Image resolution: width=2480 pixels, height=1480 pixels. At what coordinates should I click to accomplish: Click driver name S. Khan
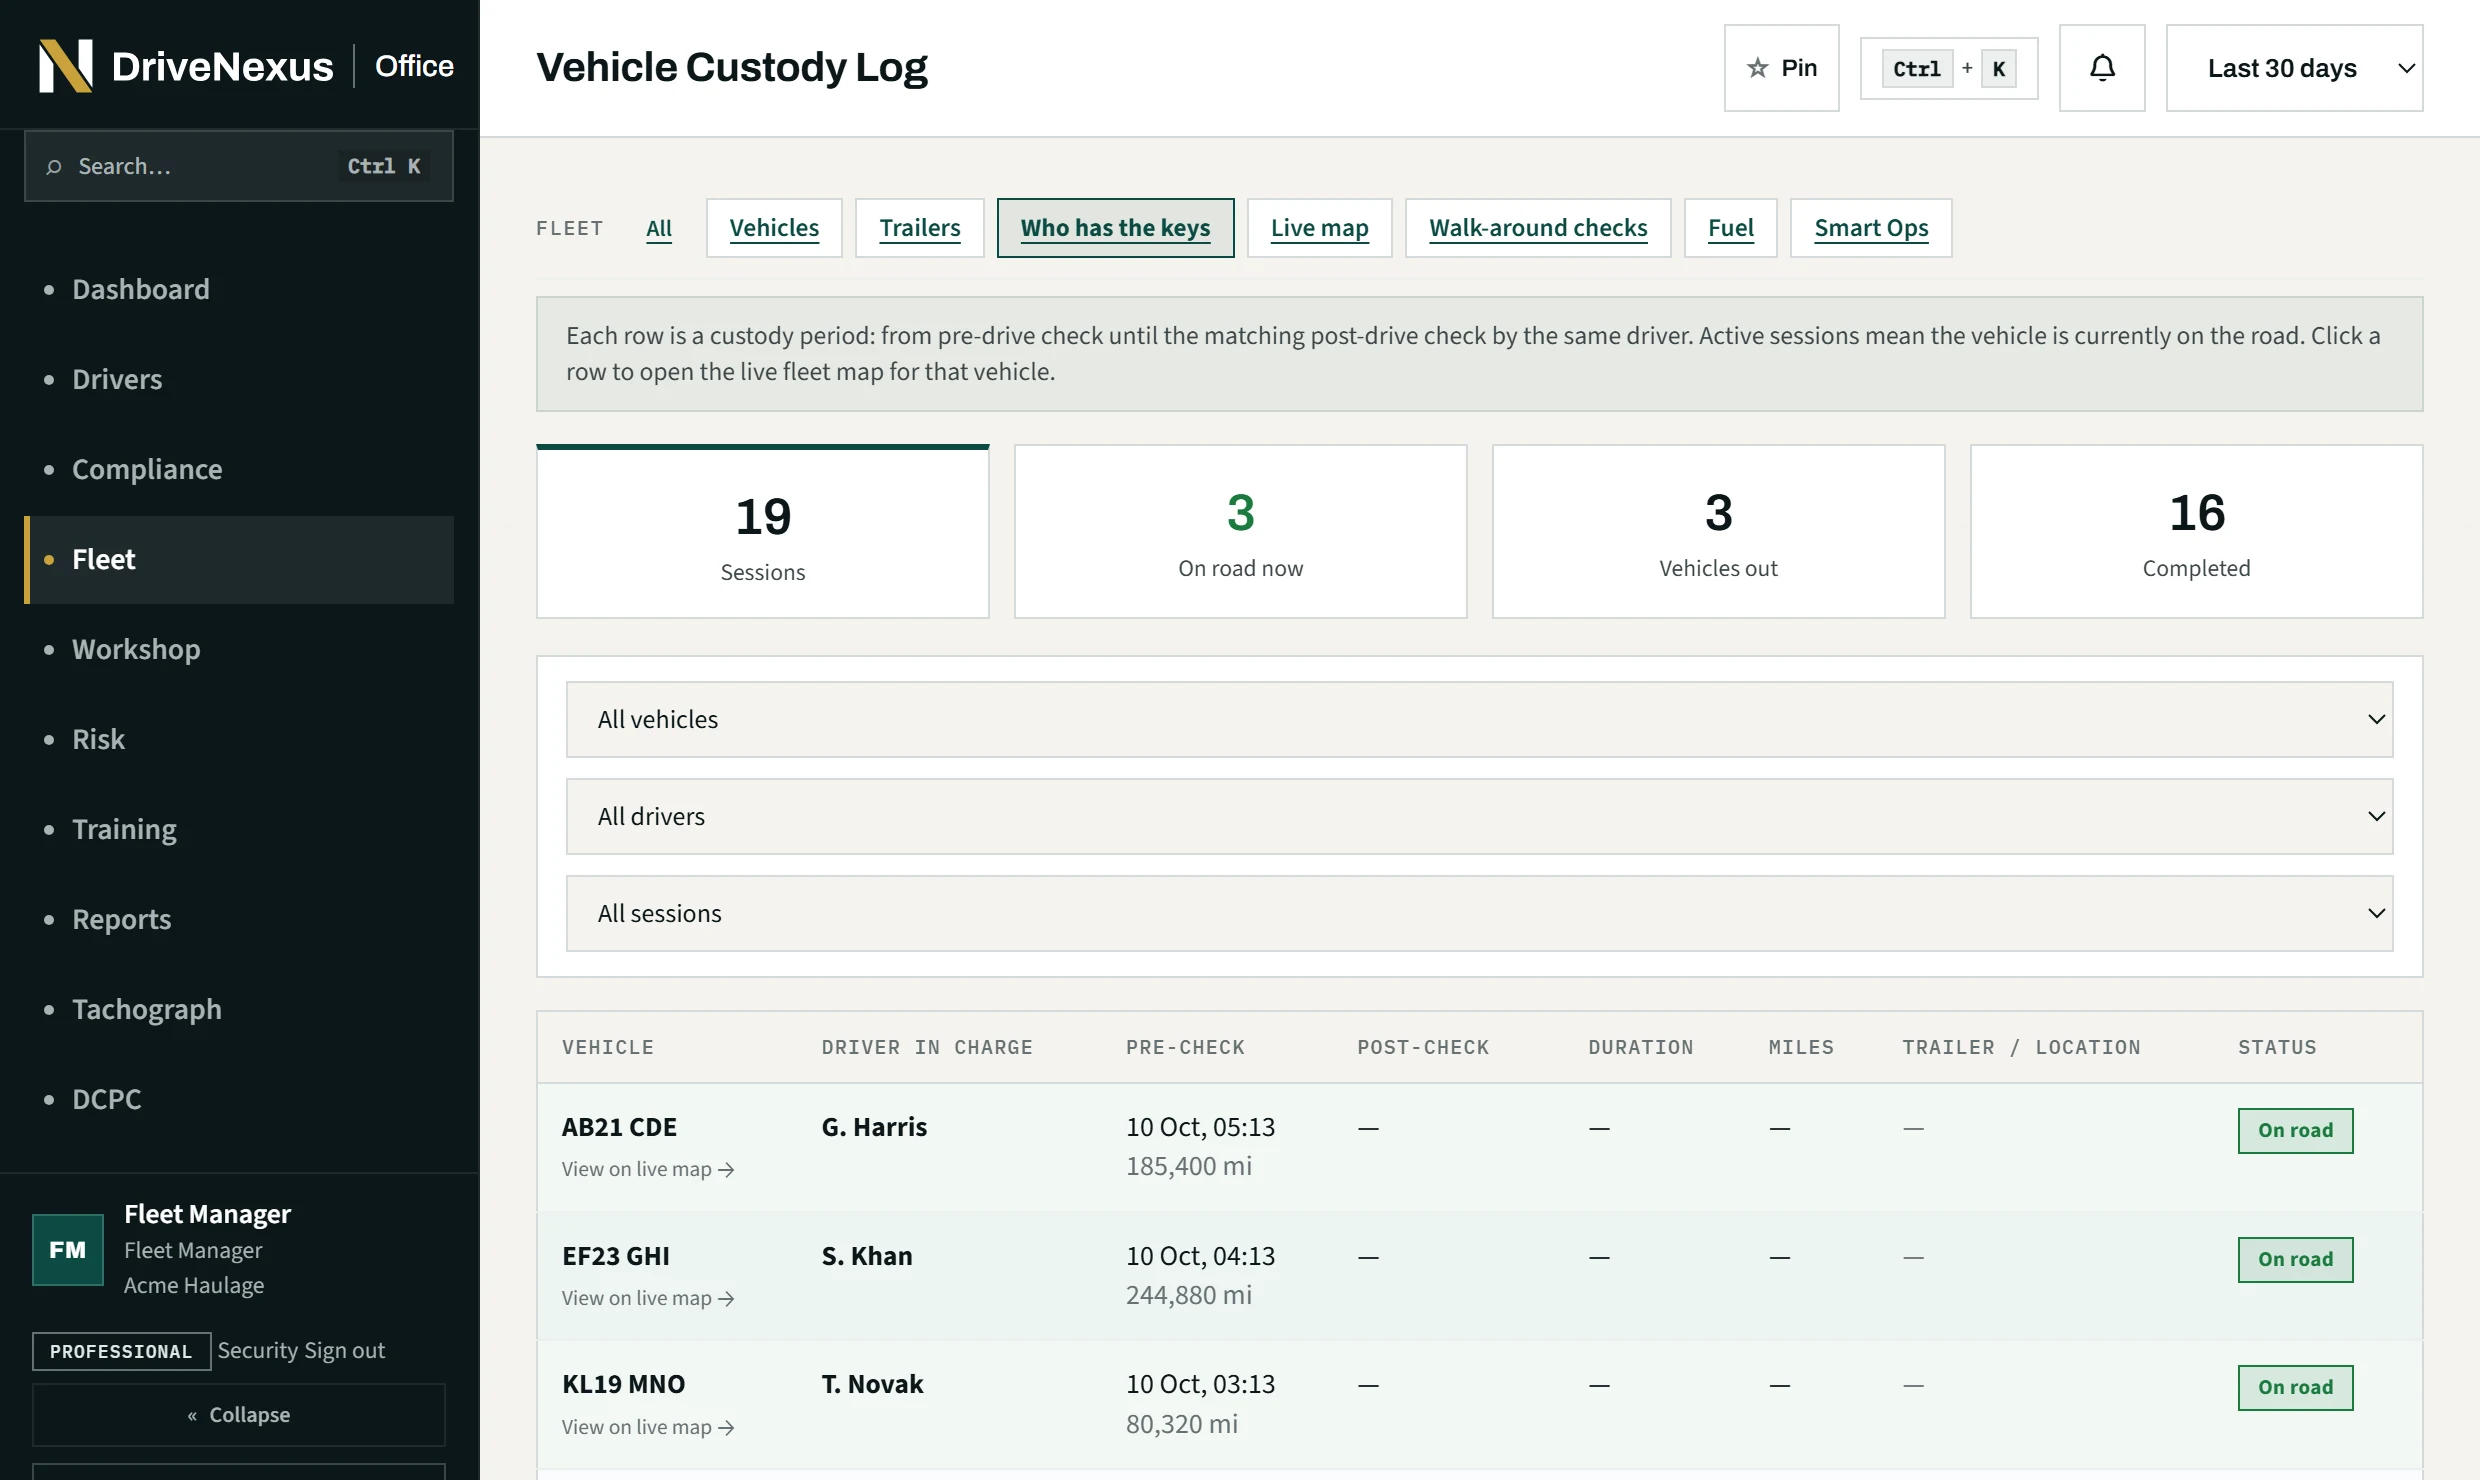[x=867, y=1256]
